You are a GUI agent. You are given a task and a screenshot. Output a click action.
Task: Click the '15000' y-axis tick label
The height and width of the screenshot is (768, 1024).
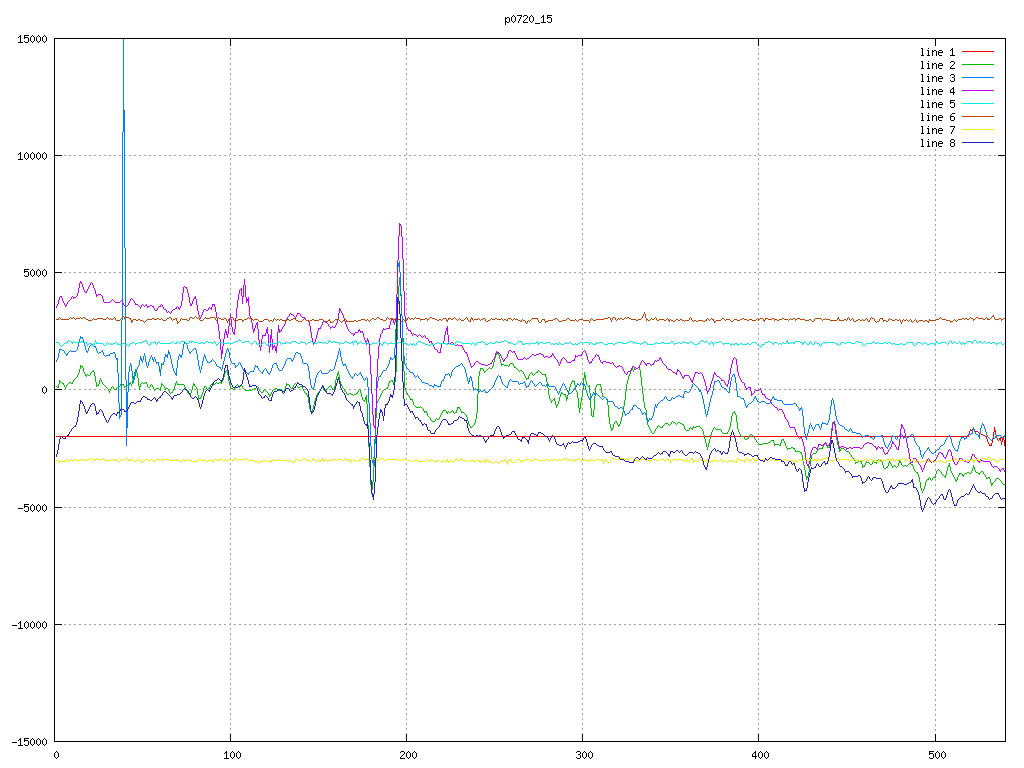pyautogui.click(x=31, y=39)
